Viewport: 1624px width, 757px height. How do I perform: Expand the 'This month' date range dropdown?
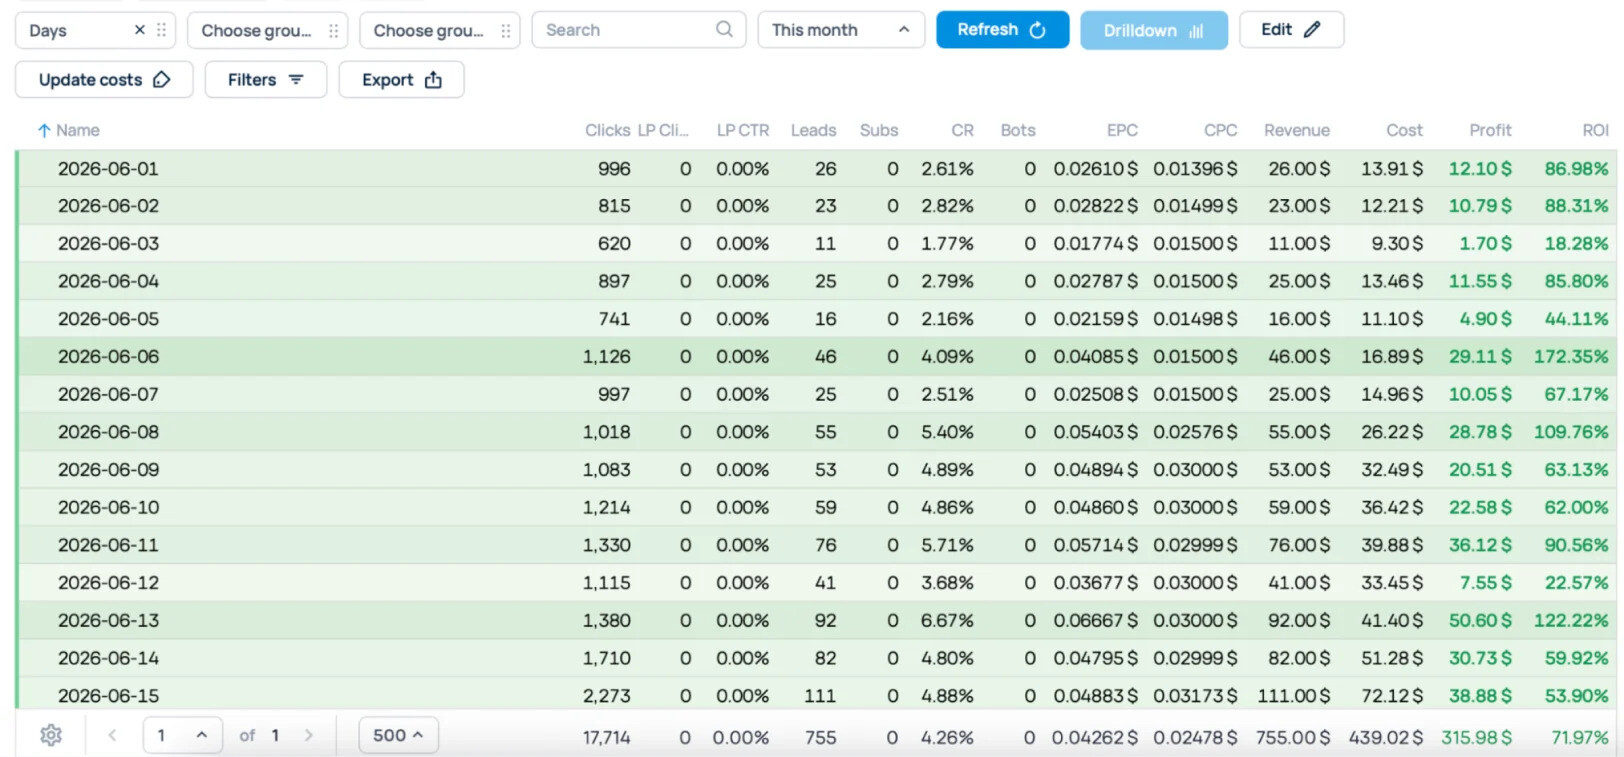(841, 30)
